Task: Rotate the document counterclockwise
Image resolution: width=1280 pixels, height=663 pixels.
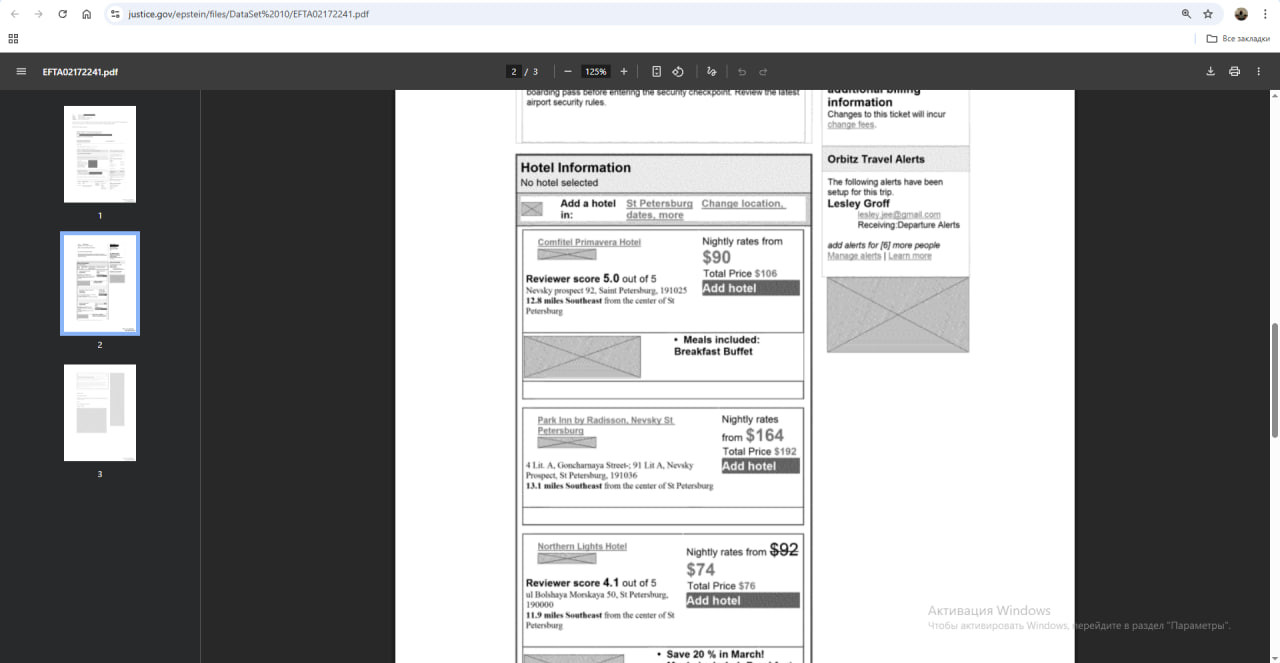Action: (x=678, y=72)
